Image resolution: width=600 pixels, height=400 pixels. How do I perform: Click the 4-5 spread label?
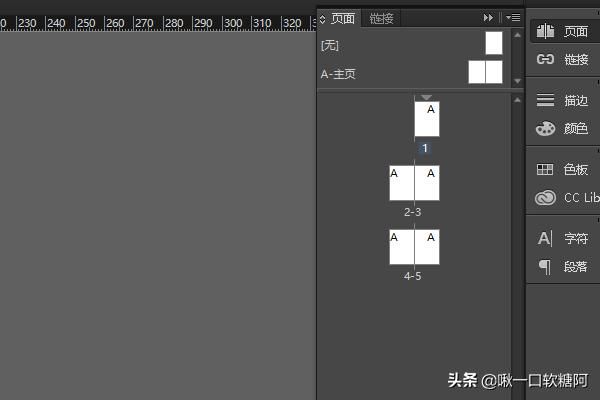coord(412,276)
